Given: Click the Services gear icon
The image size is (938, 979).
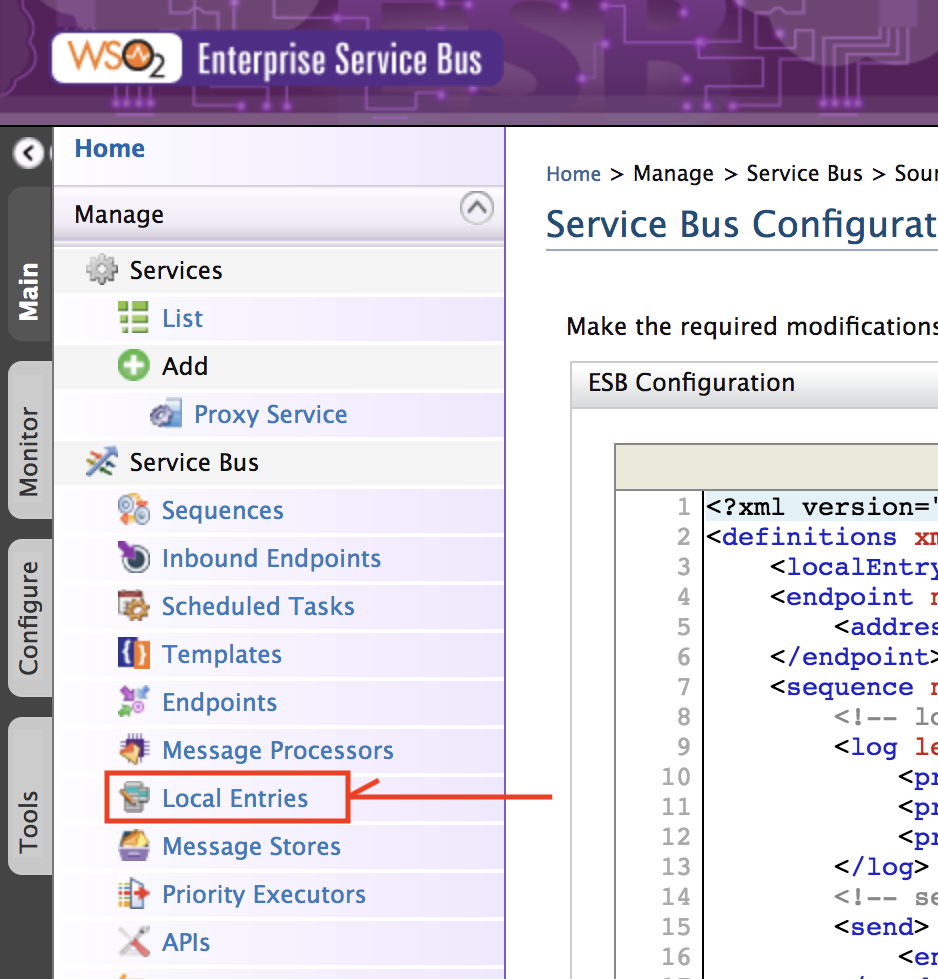Looking at the screenshot, I should [x=103, y=269].
